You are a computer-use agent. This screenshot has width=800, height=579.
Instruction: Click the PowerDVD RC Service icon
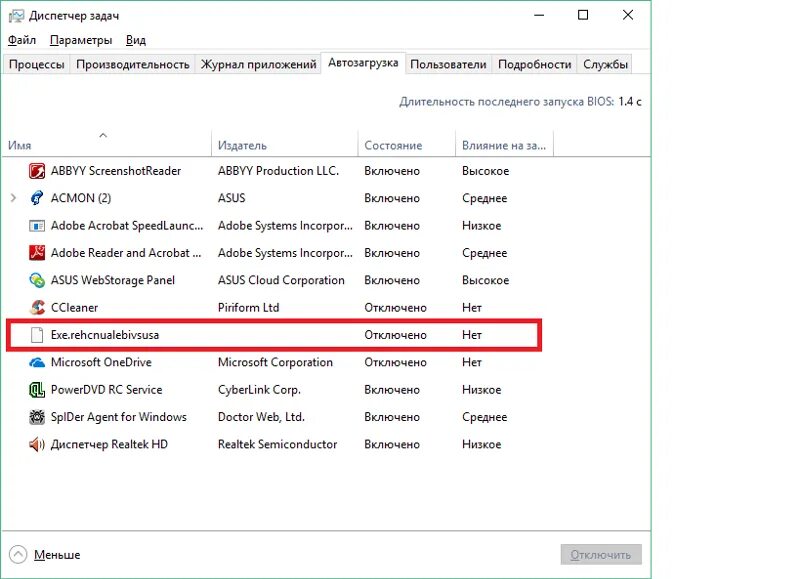tap(37, 390)
